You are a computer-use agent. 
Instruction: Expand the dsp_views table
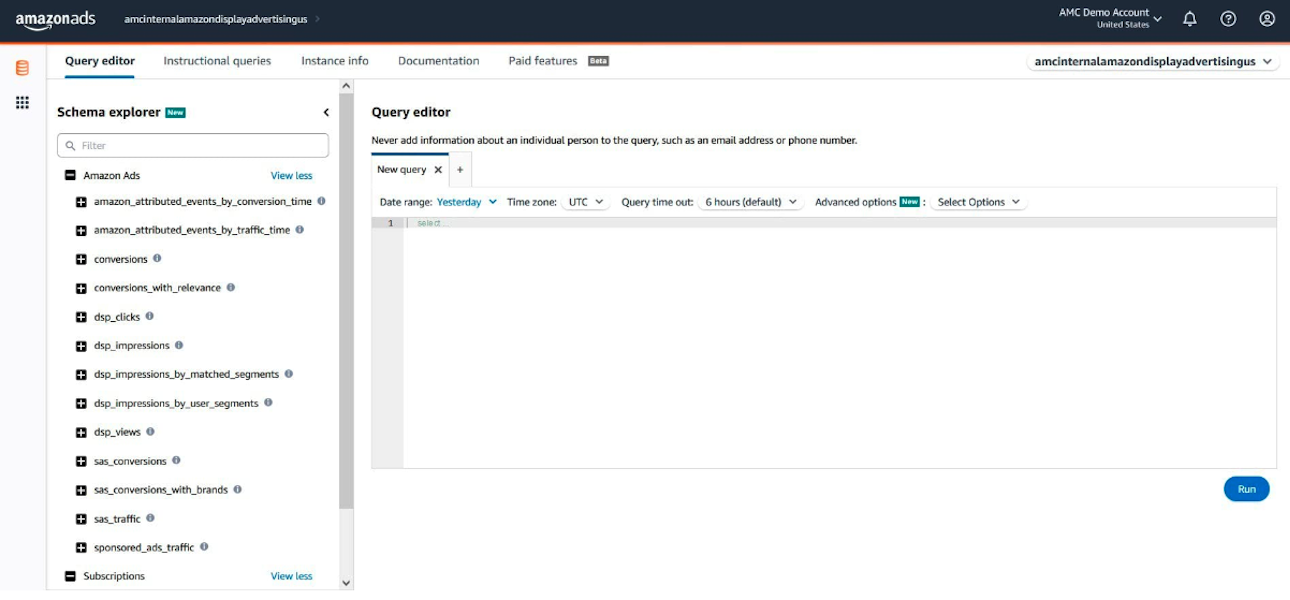point(81,433)
